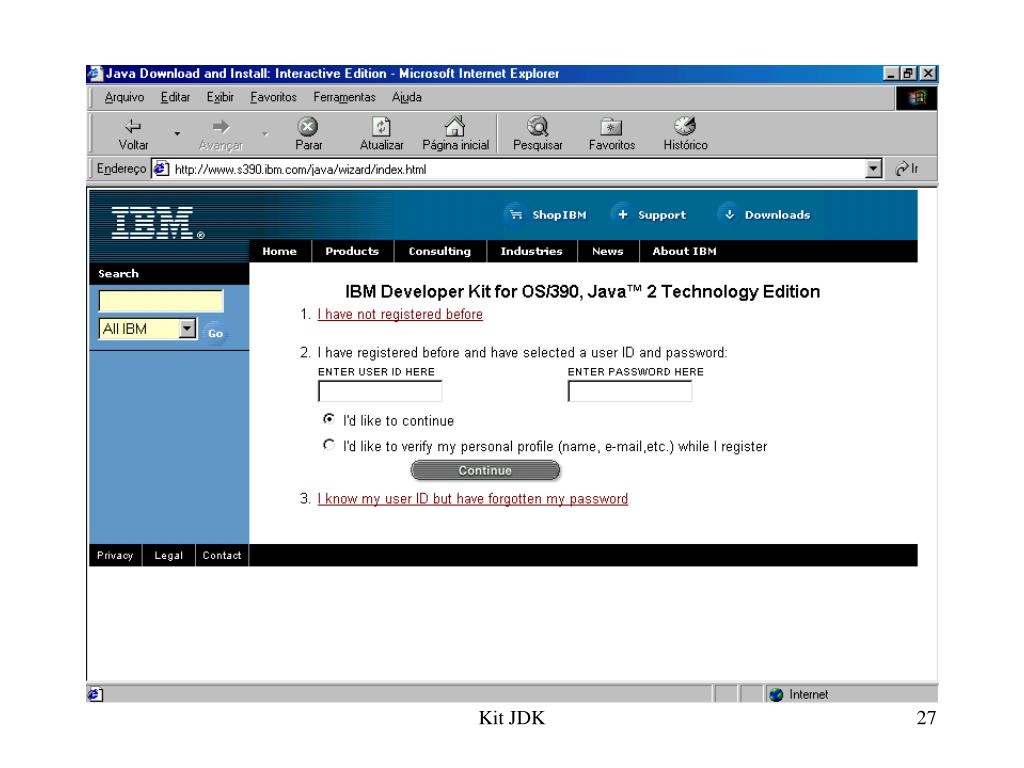
Task: Click the Atualizar refresh icon
Action: (x=381, y=126)
